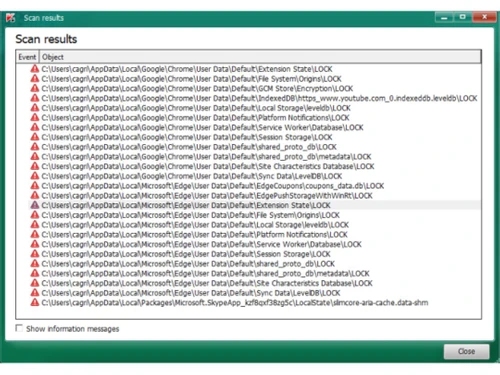Select Edge Site Characteristics Database\LOCK path text
The height and width of the screenshot is (375, 500).
[207, 283]
